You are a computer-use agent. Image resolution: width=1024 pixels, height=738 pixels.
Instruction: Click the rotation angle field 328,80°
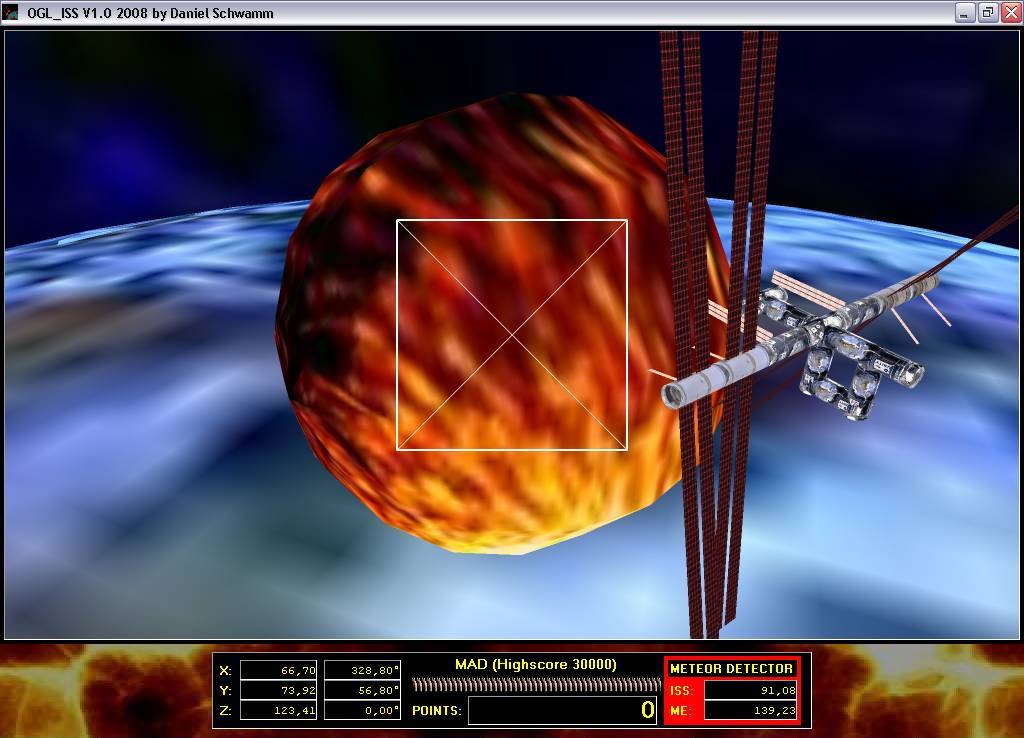[362, 671]
